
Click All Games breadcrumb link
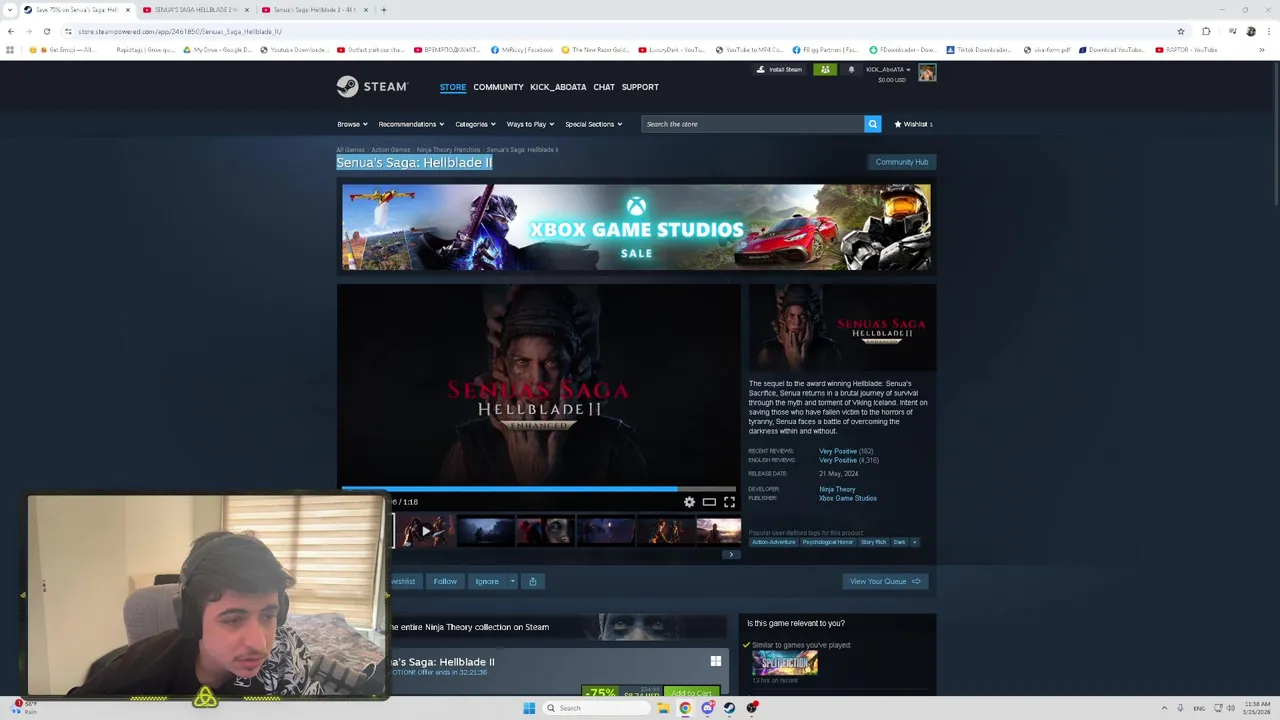pos(350,150)
